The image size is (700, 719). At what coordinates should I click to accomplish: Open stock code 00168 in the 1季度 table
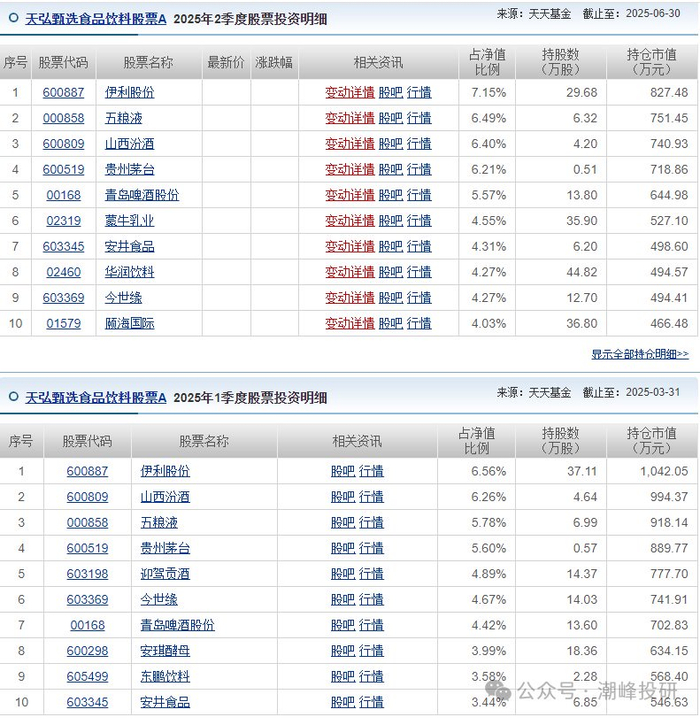[87, 625]
